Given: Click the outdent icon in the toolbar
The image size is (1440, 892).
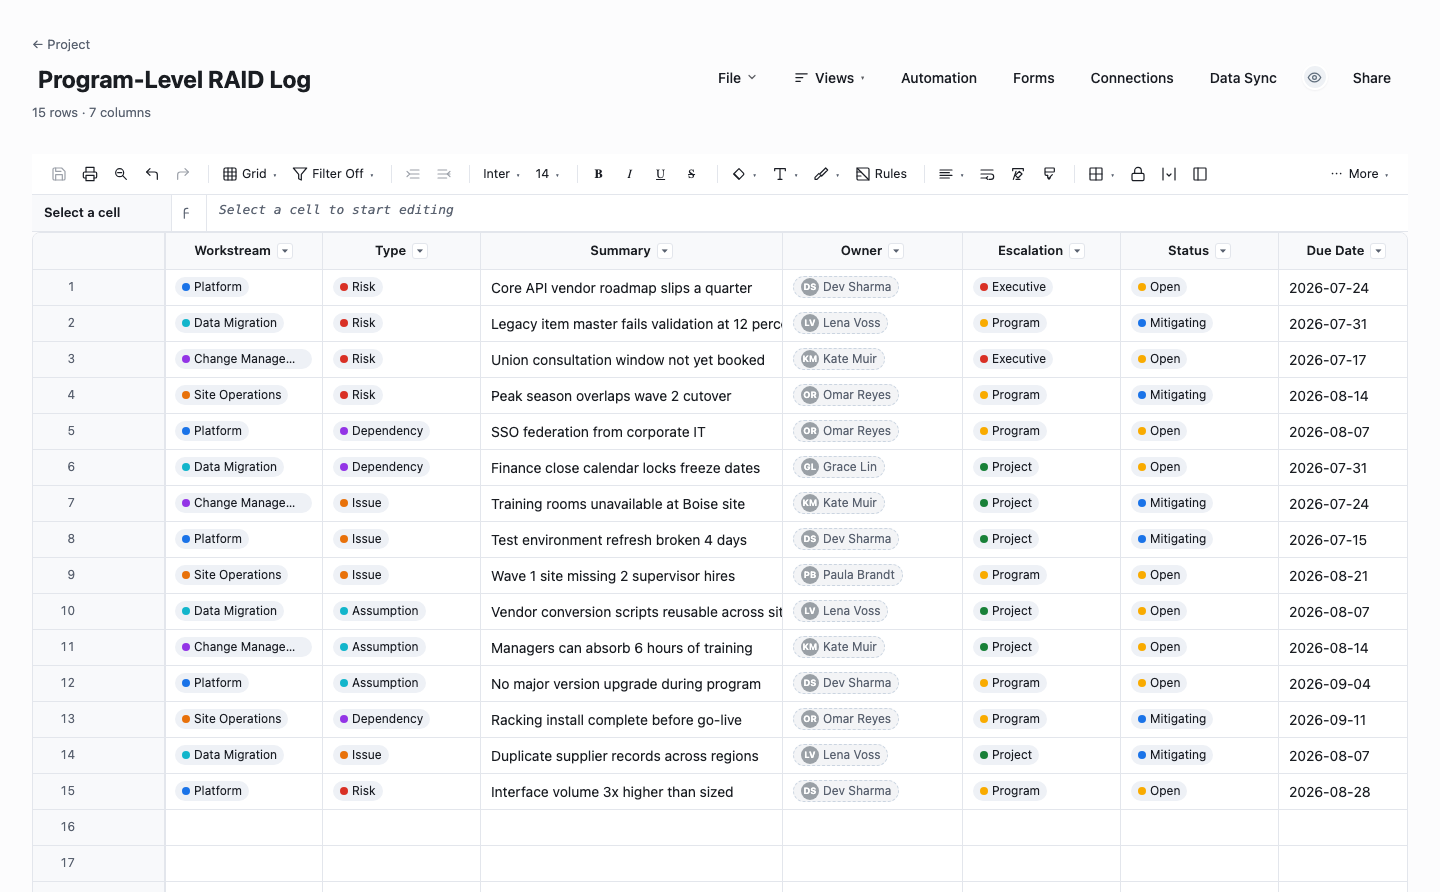Looking at the screenshot, I should coord(444,174).
